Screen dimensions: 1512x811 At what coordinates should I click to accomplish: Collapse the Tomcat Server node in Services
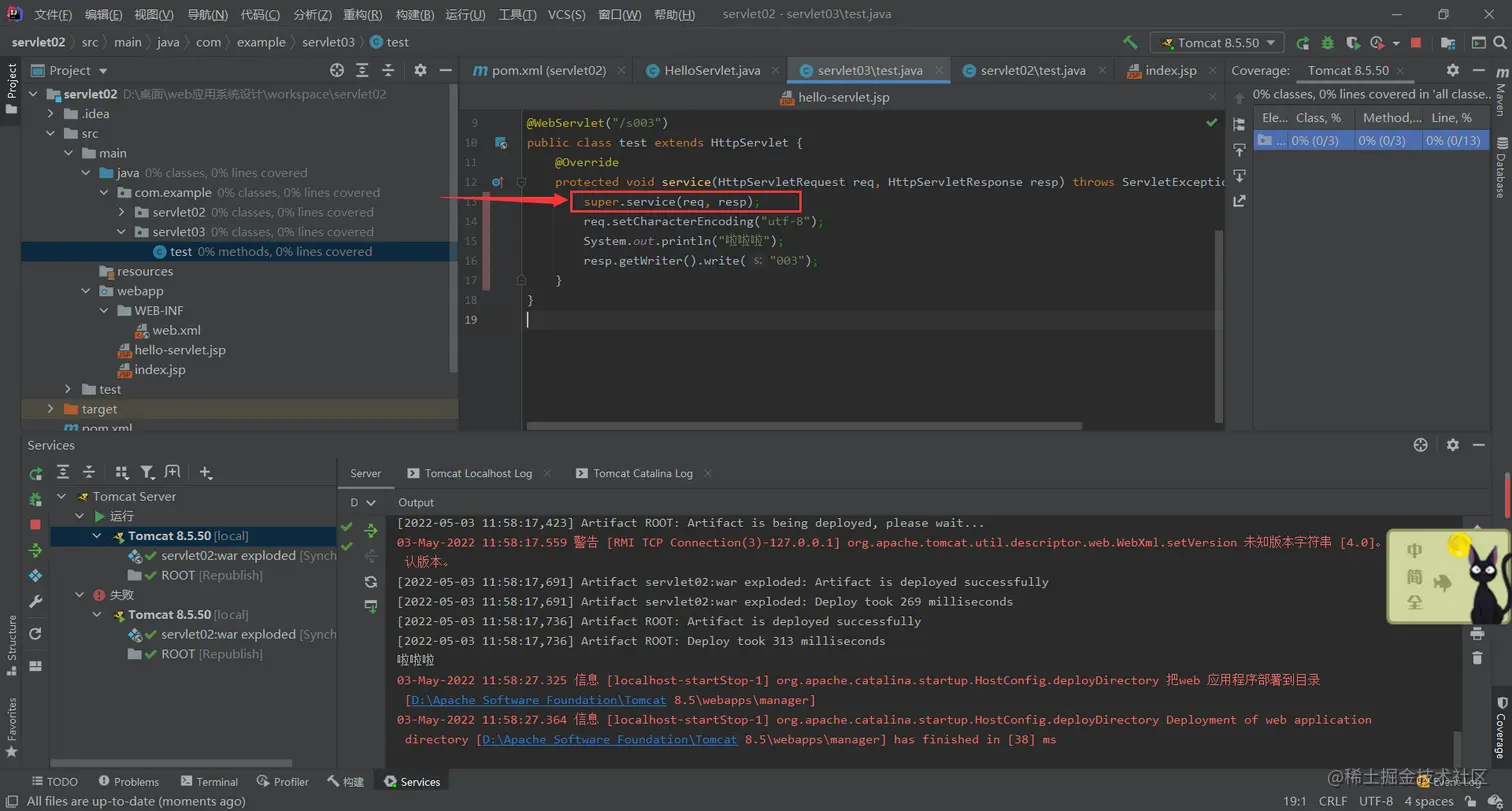tap(61, 497)
